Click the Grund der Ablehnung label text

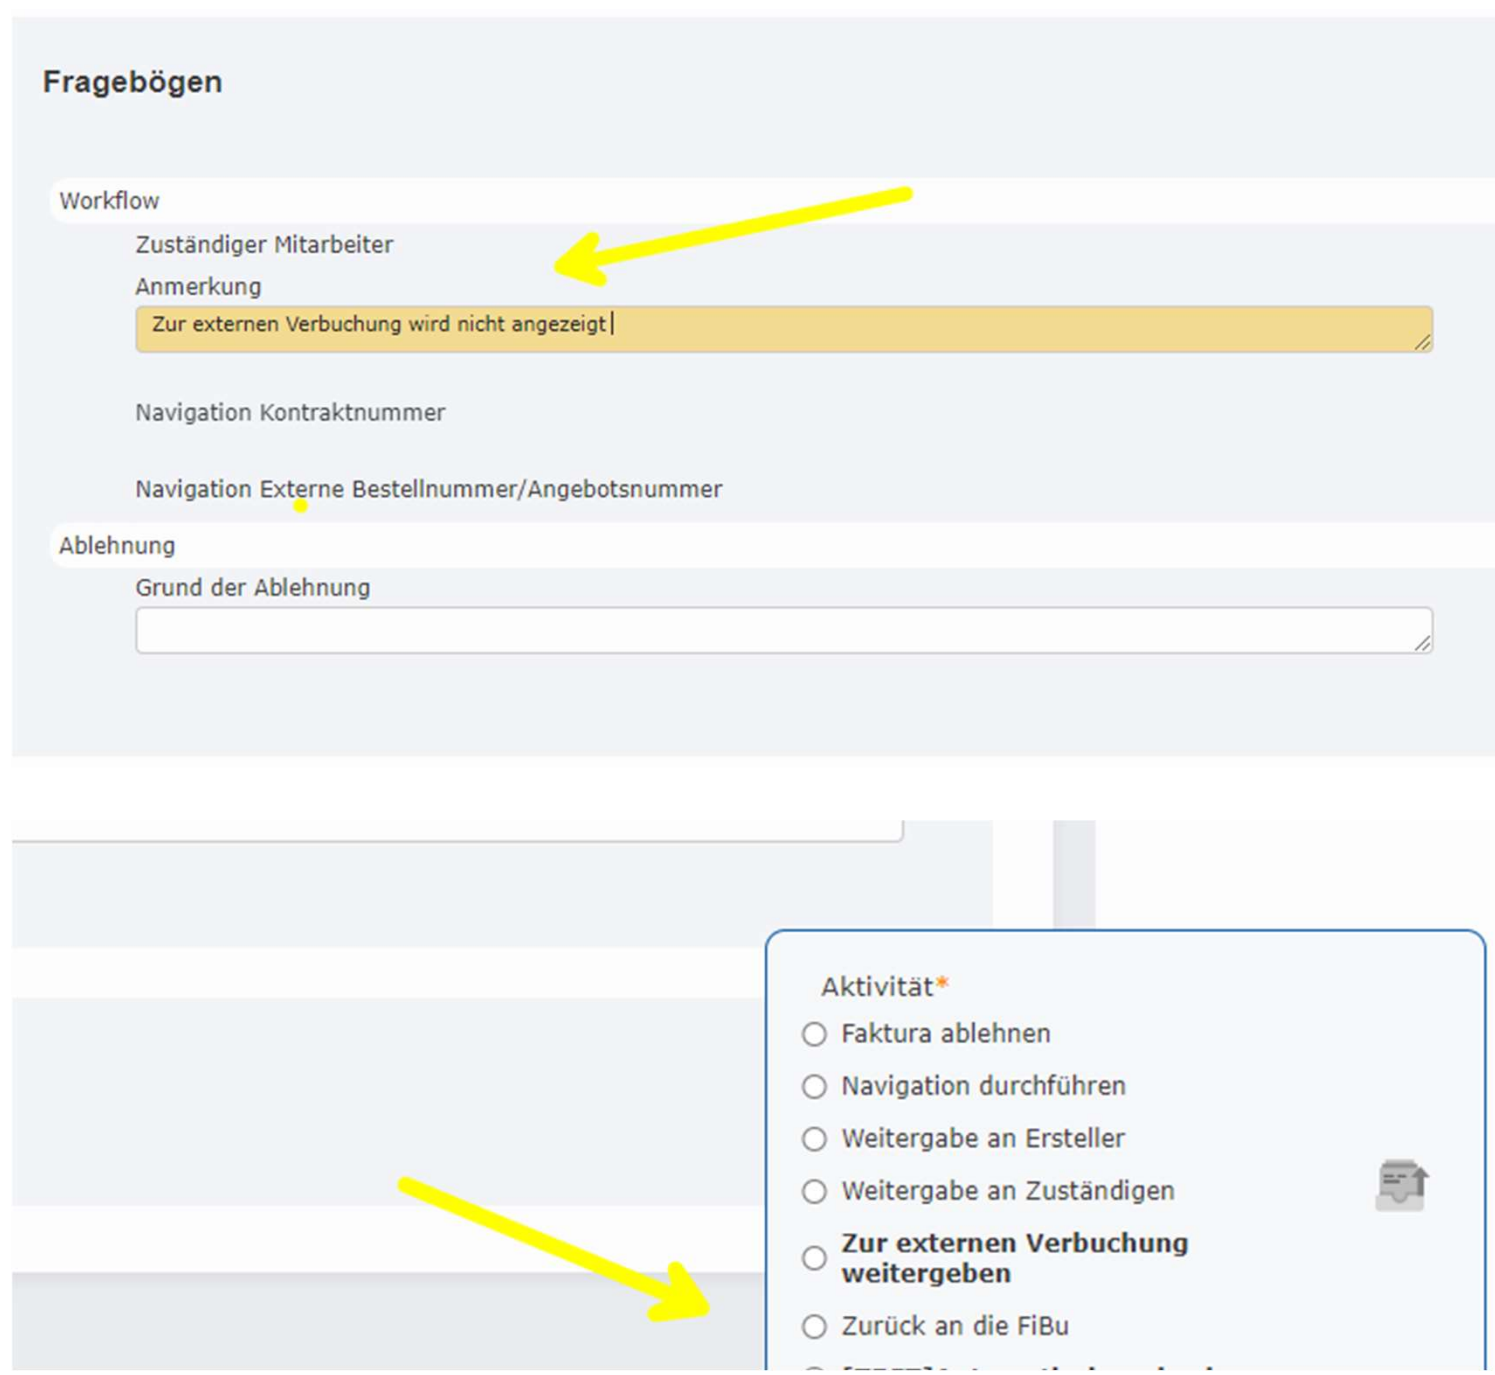[252, 588]
